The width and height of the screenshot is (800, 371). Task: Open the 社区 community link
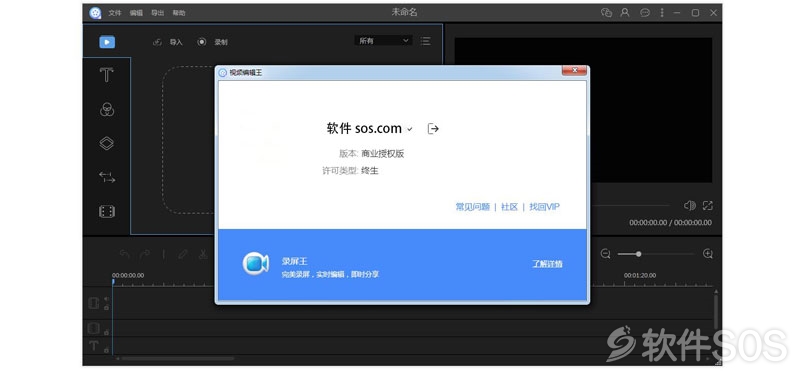click(509, 207)
